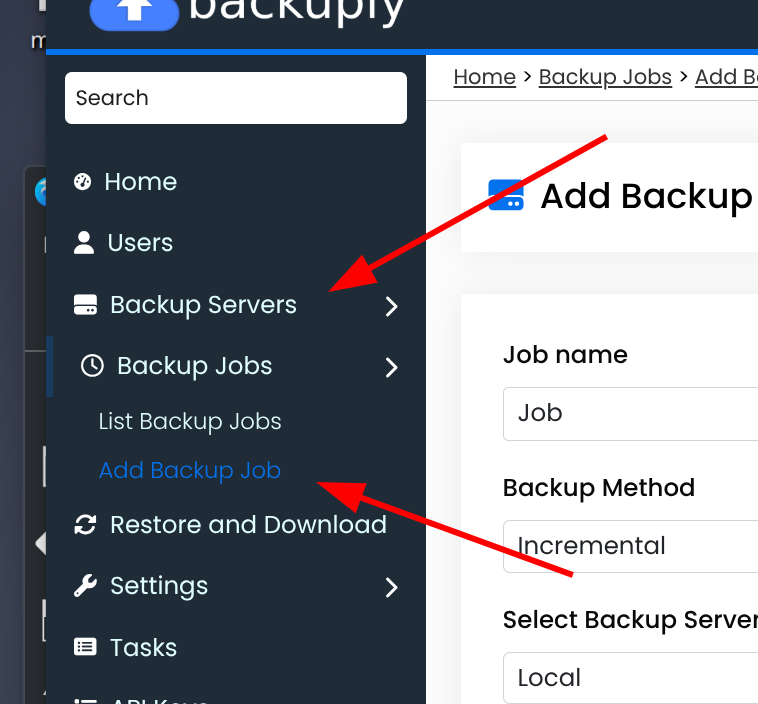Click the Restore and Download sync icon

(x=85, y=525)
